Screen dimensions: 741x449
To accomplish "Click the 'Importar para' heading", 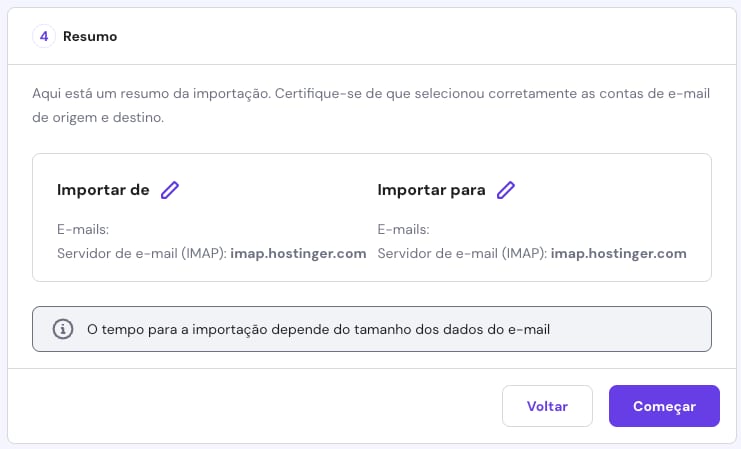I will tap(431, 190).
